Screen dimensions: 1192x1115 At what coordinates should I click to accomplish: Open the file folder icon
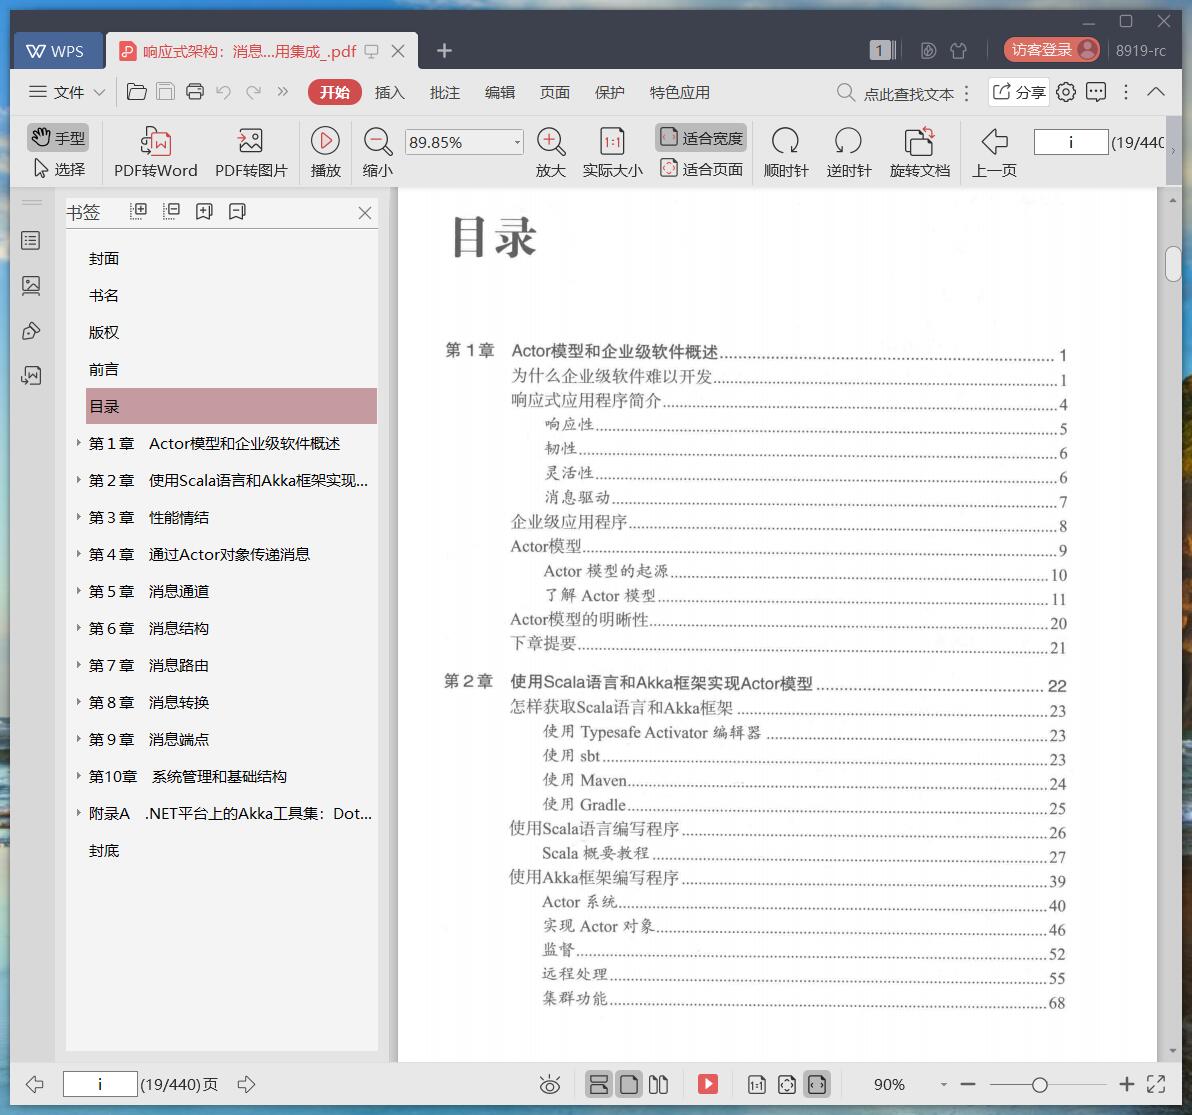[x=137, y=92]
